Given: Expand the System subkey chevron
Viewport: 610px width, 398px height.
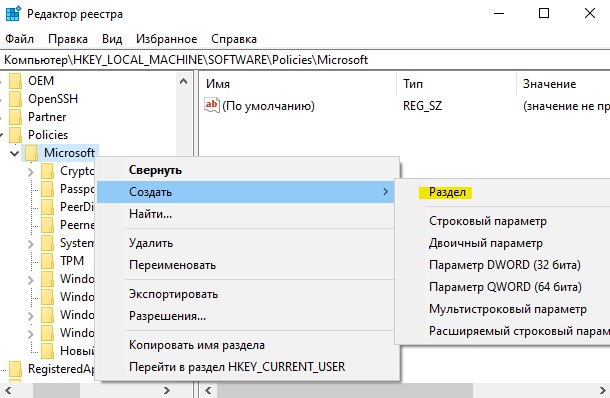Looking at the screenshot, I should coord(31,244).
